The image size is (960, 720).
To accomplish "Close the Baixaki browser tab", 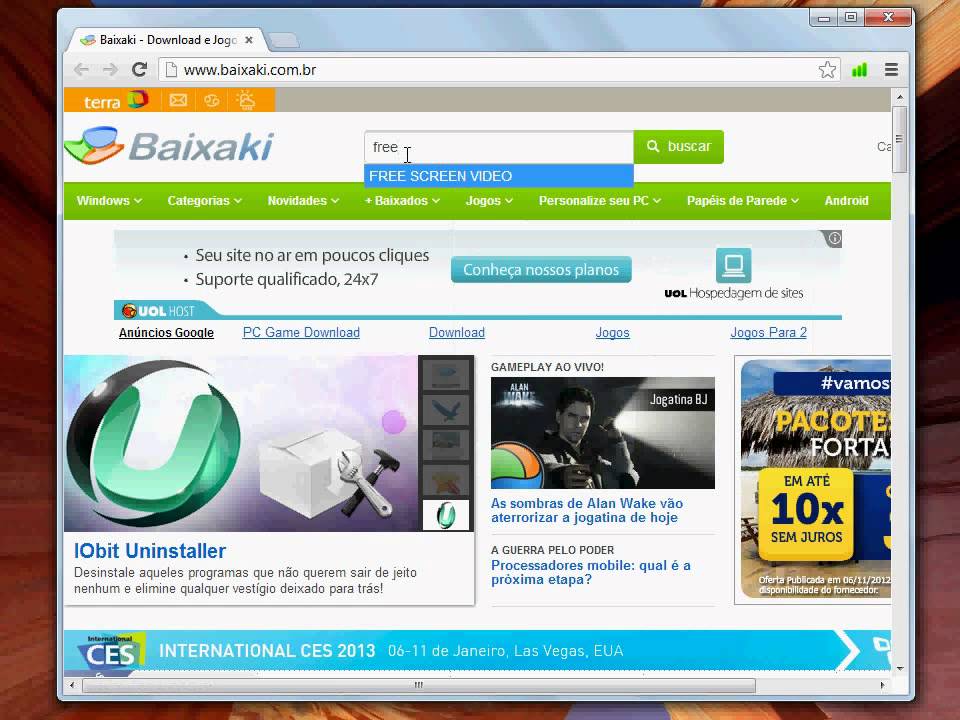I will (249, 40).
